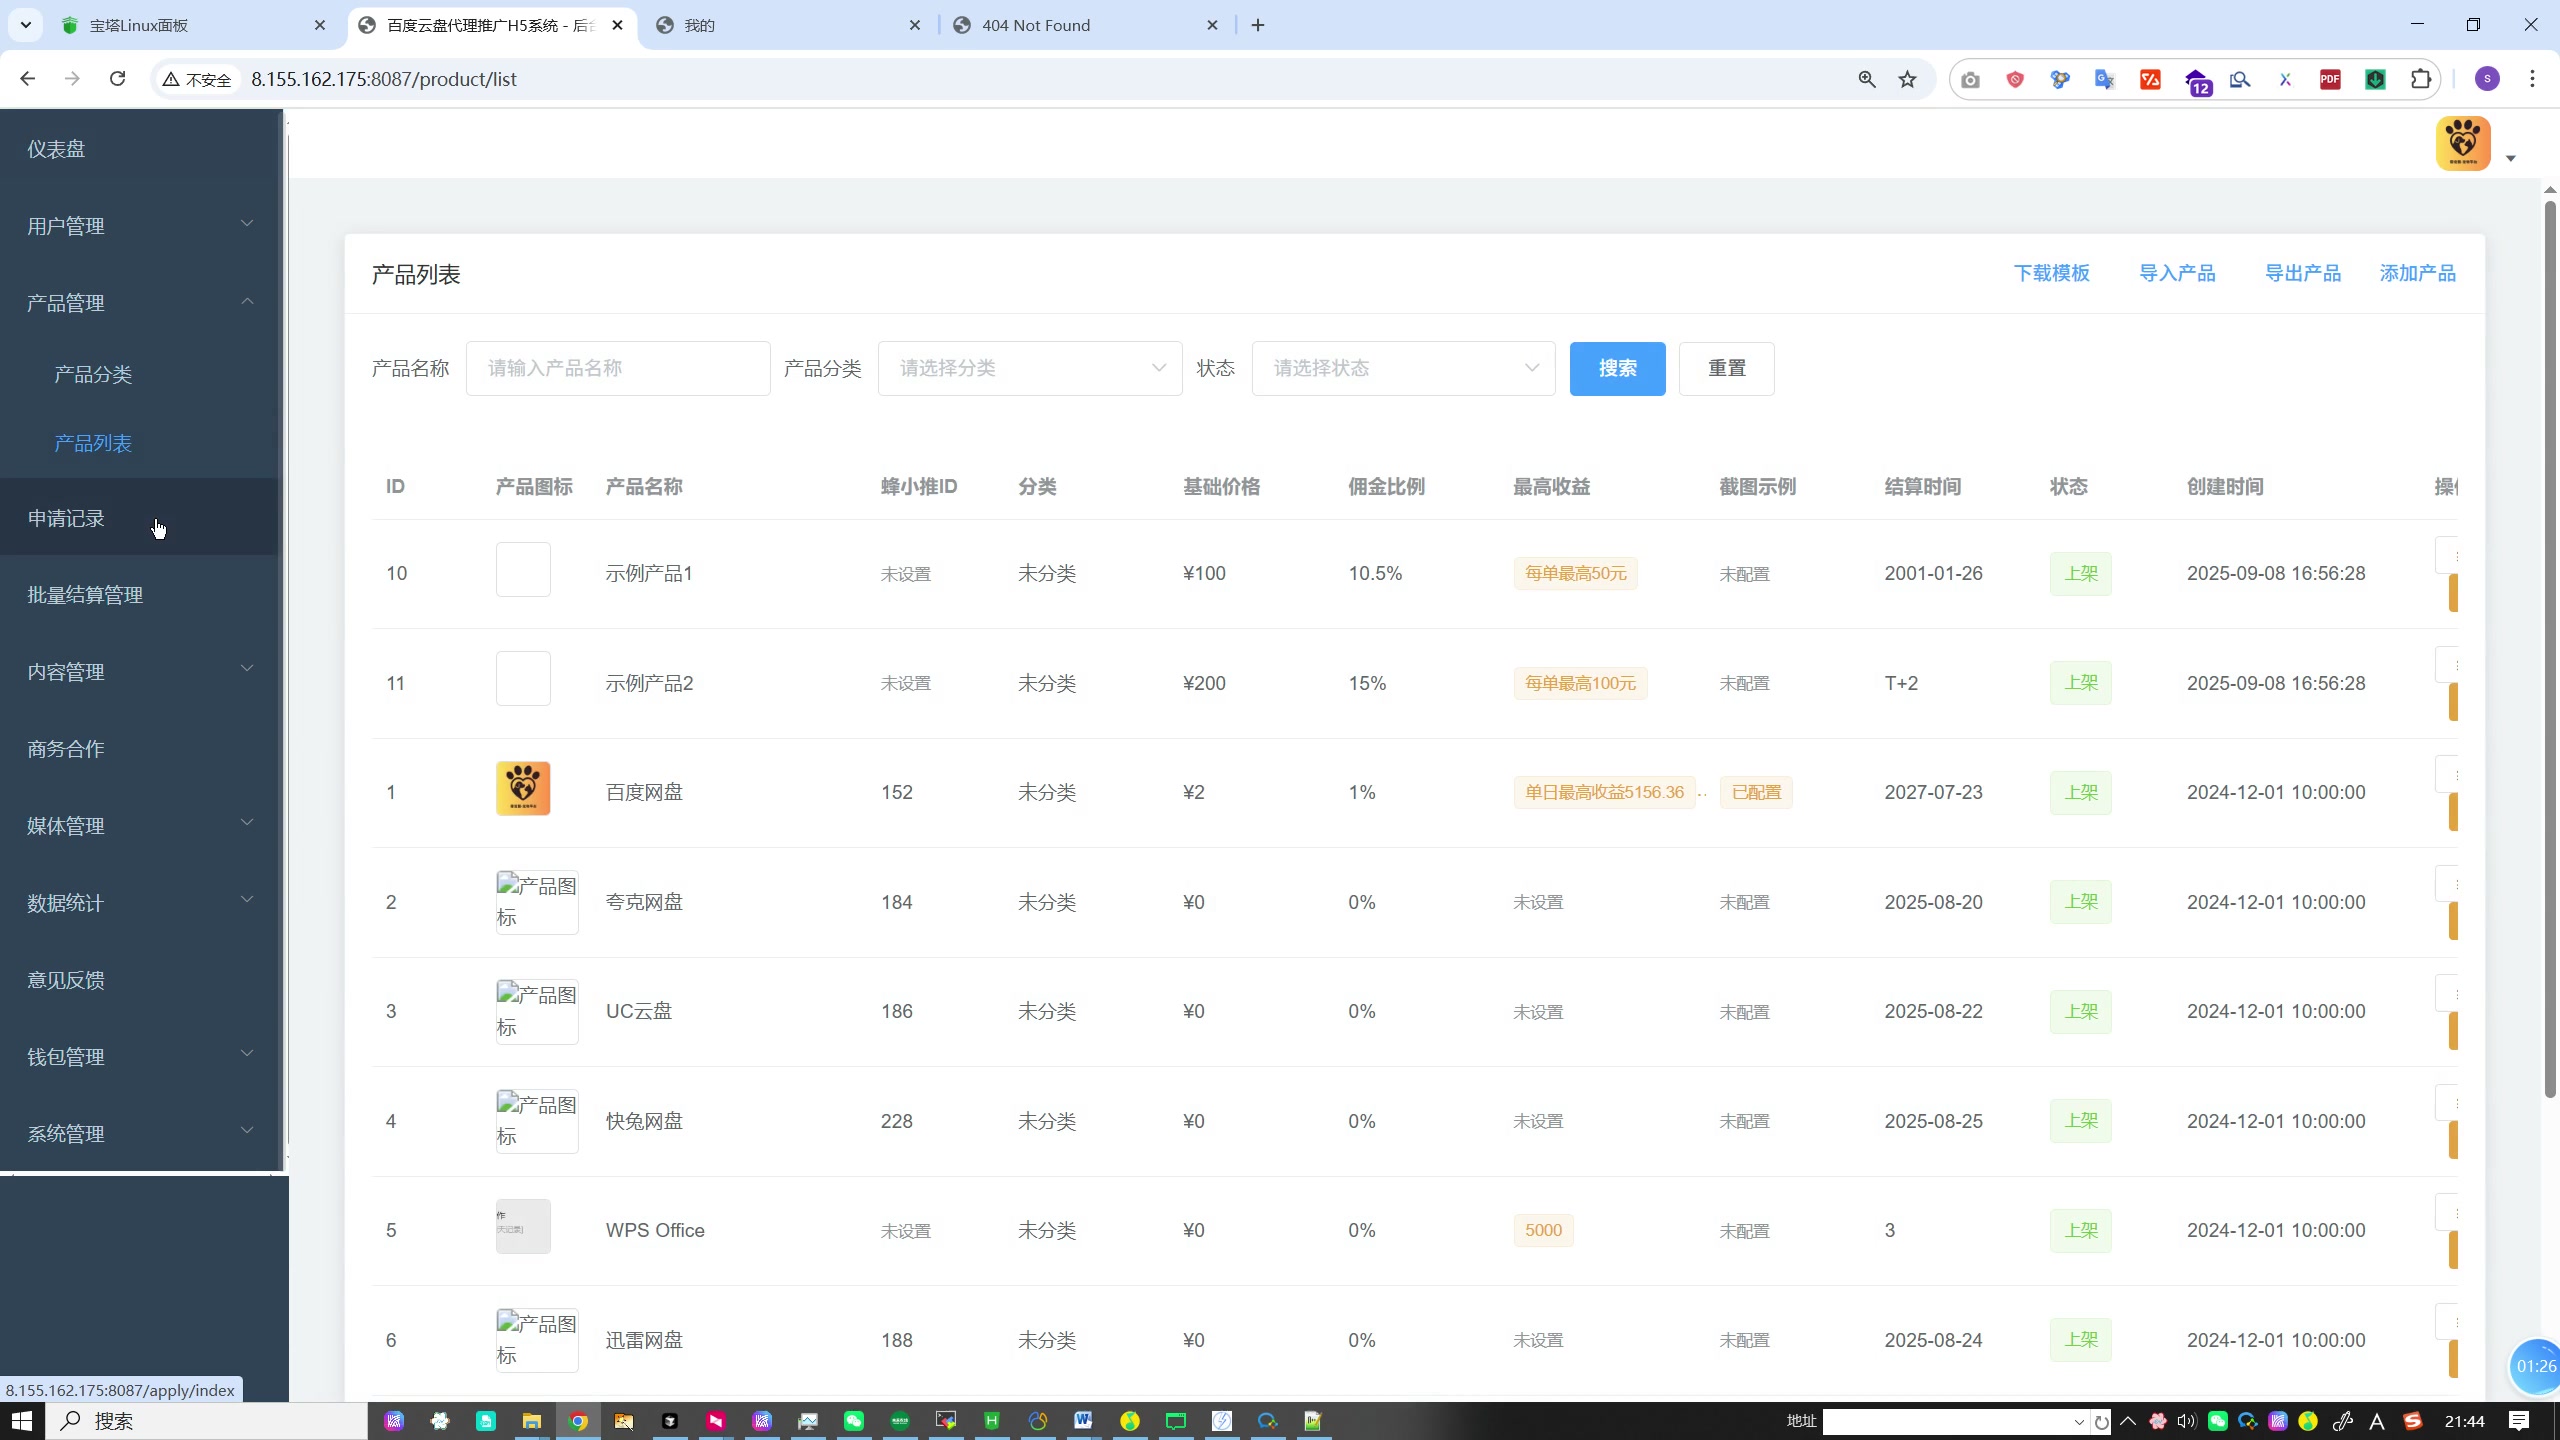Open the browser extensions puzzle icon
2560x1440 pixels.
2421,79
